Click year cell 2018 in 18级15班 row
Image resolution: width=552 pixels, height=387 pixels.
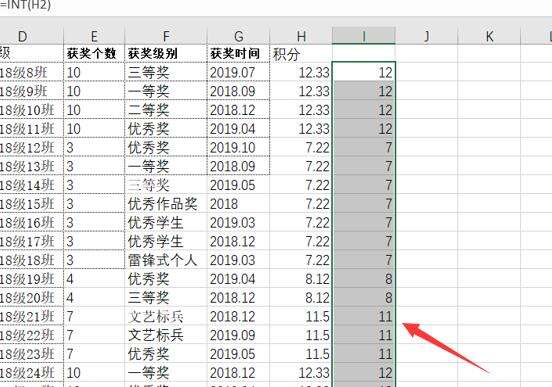(x=239, y=204)
